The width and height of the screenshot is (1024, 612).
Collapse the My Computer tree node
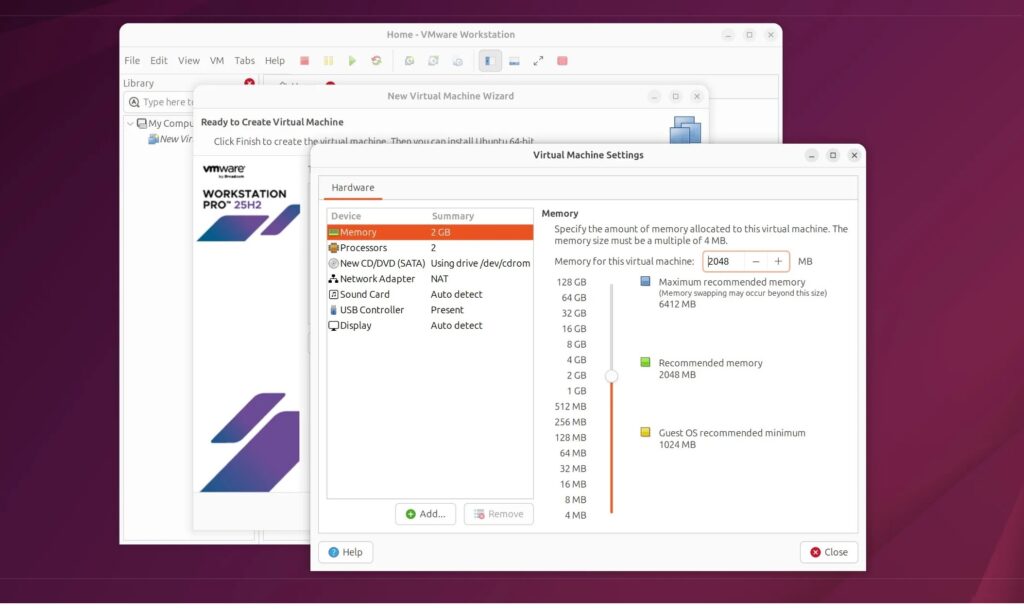pos(130,124)
